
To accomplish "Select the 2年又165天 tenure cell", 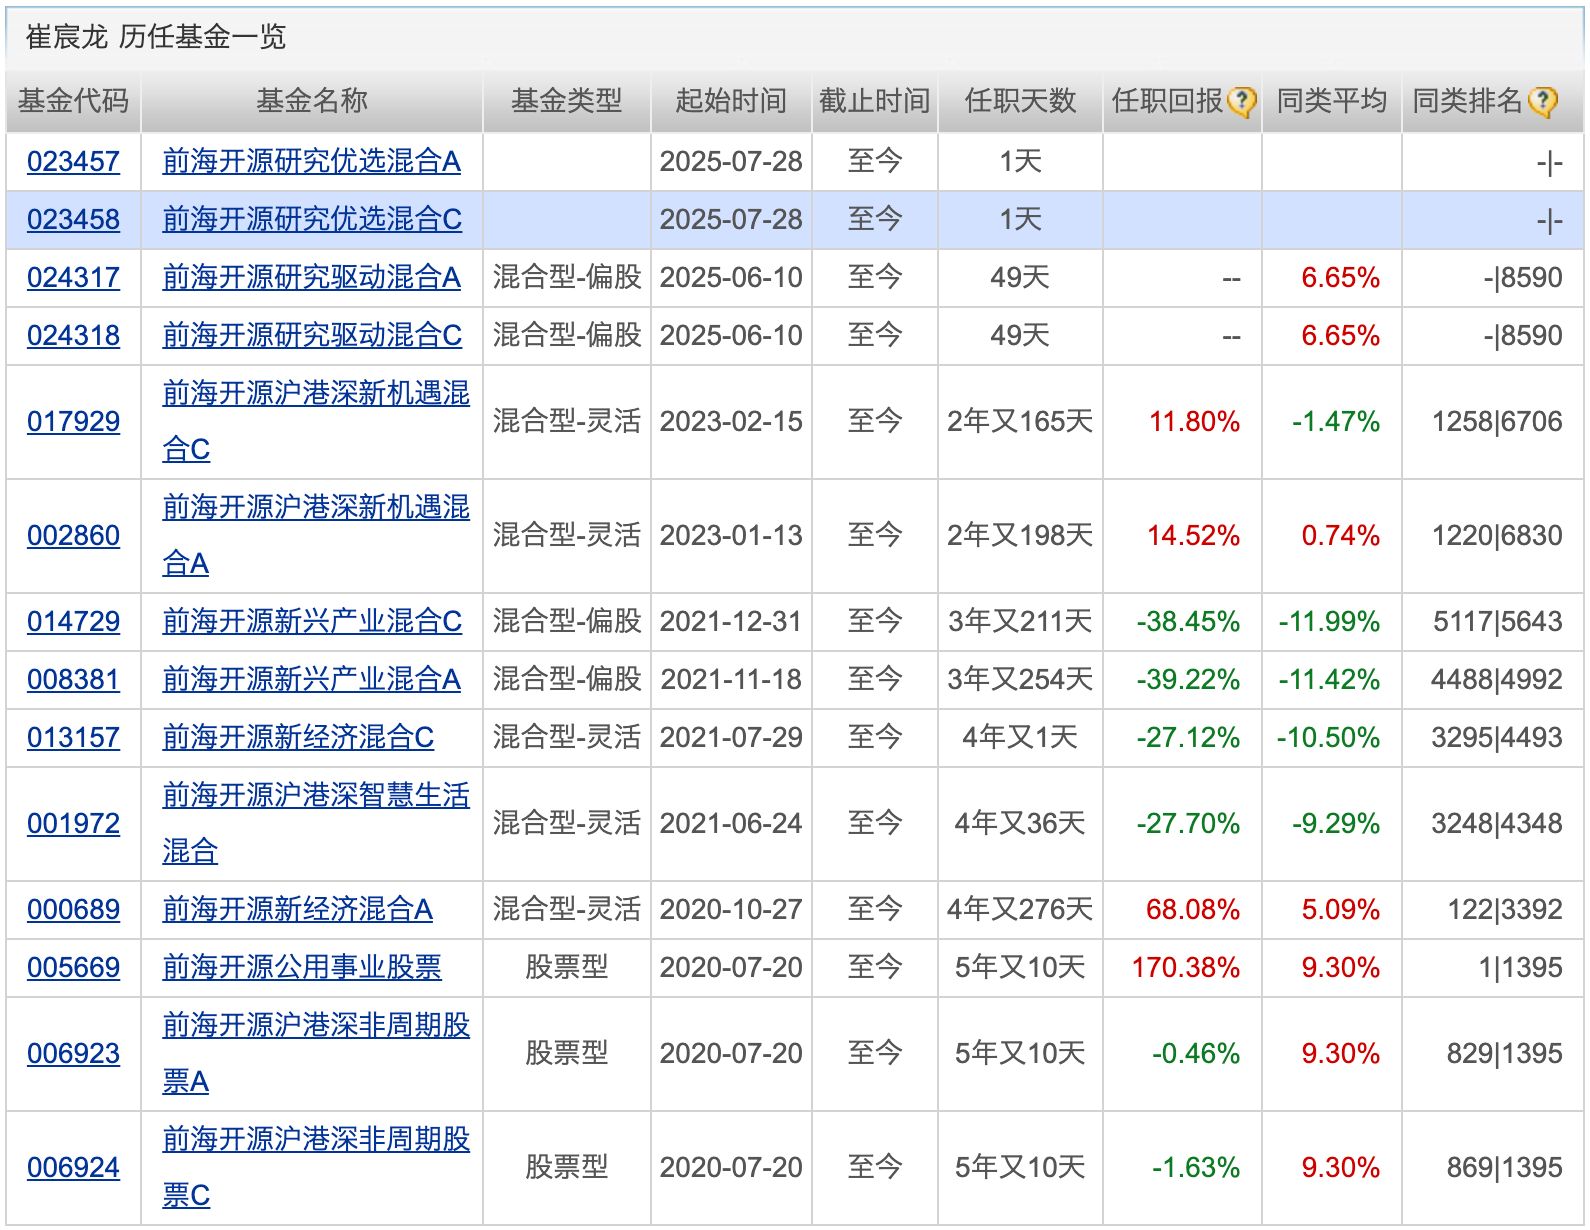I will 1020,421.
